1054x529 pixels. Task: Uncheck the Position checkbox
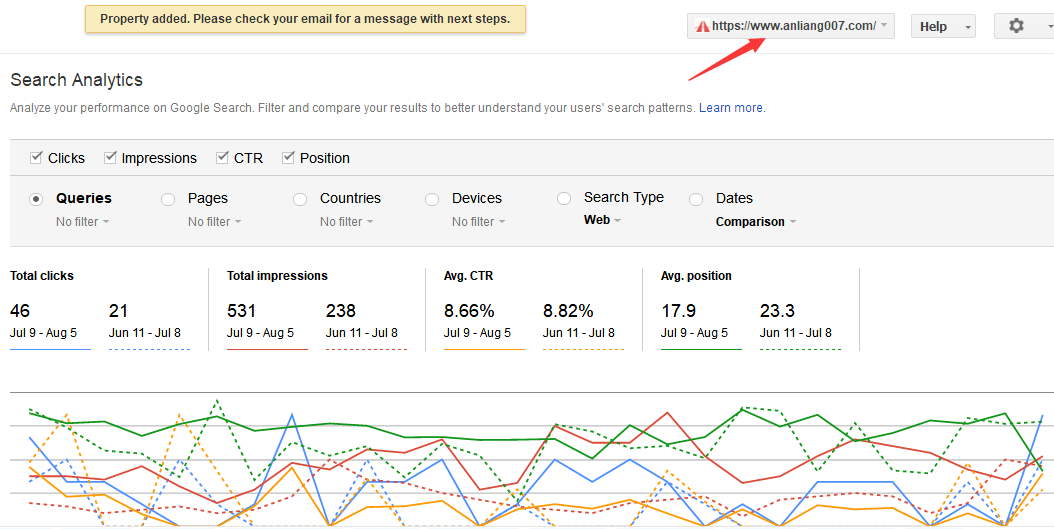[x=288, y=158]
